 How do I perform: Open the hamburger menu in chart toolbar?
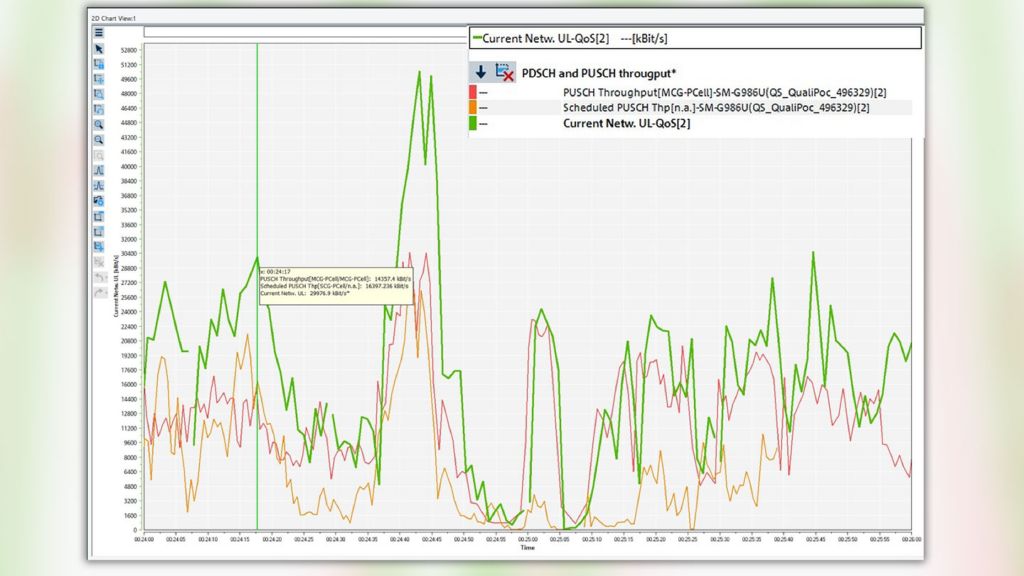(x=99, y=33)
